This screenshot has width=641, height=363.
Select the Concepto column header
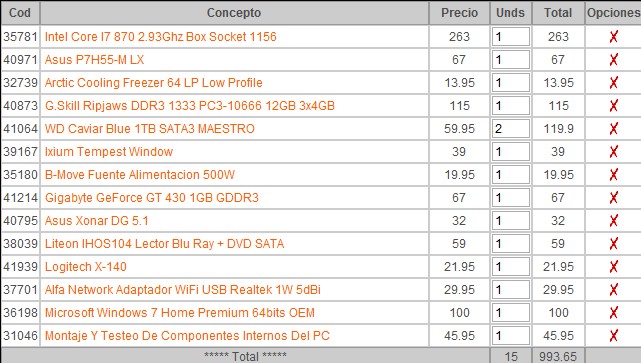coord(234,13)
